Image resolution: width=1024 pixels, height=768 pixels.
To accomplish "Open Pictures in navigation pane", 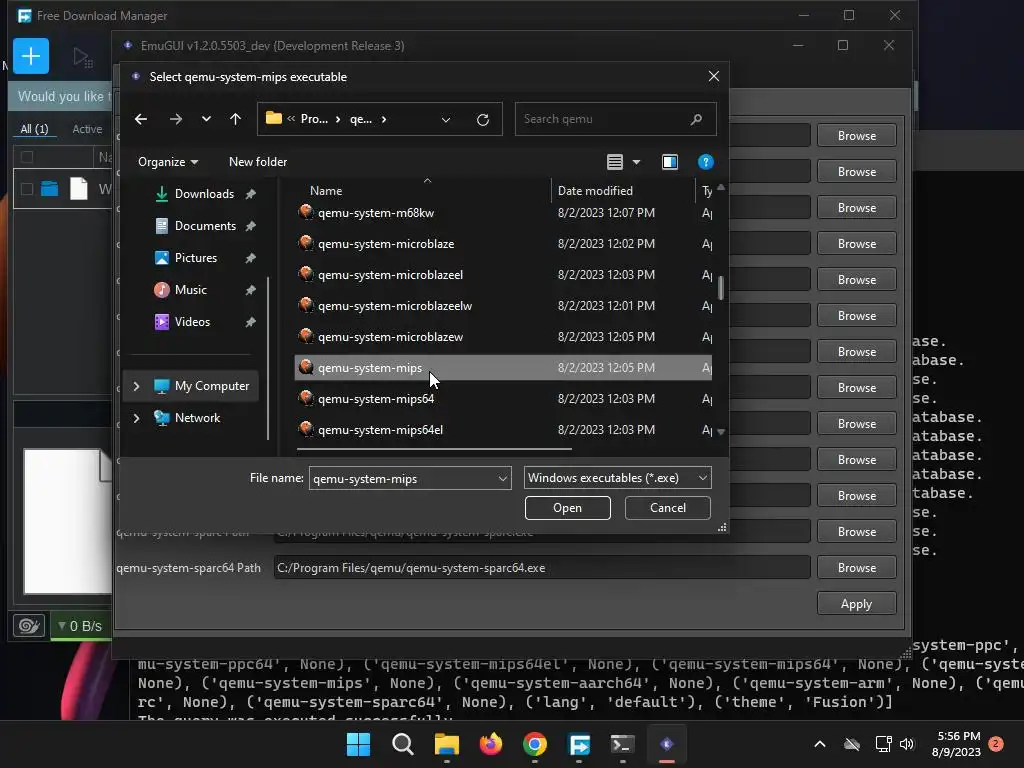I will (x=196, y=258).
